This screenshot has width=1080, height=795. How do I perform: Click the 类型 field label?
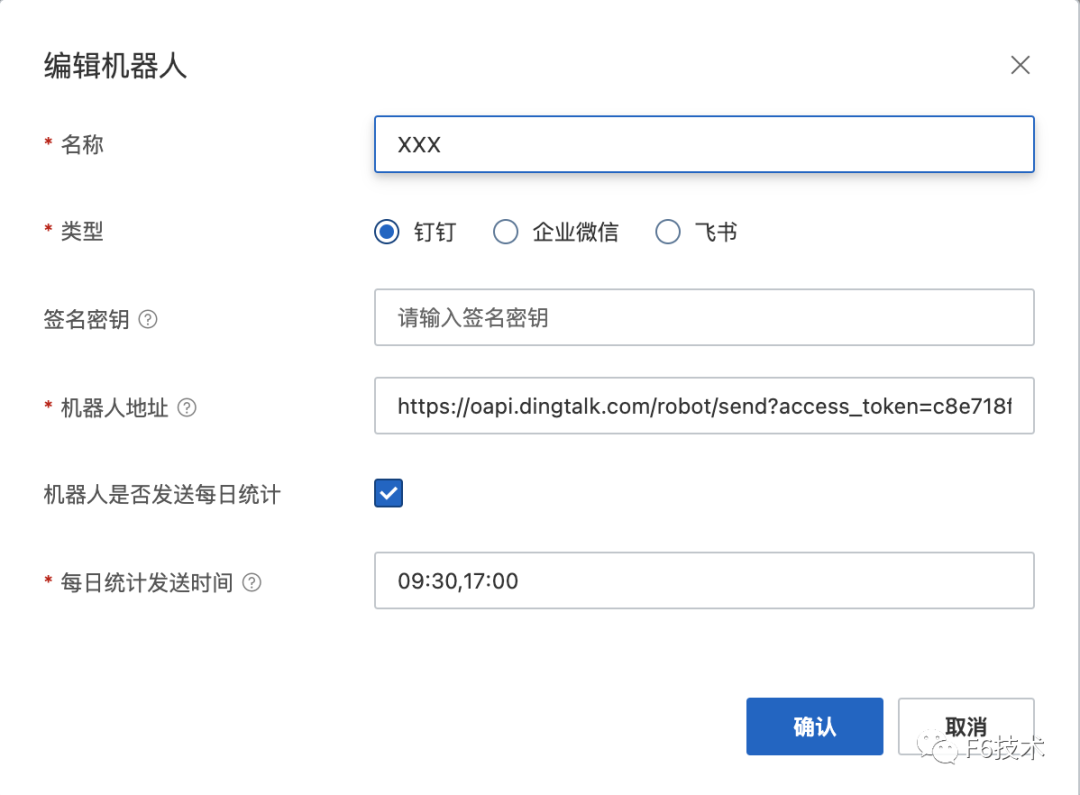pos(82,232)
